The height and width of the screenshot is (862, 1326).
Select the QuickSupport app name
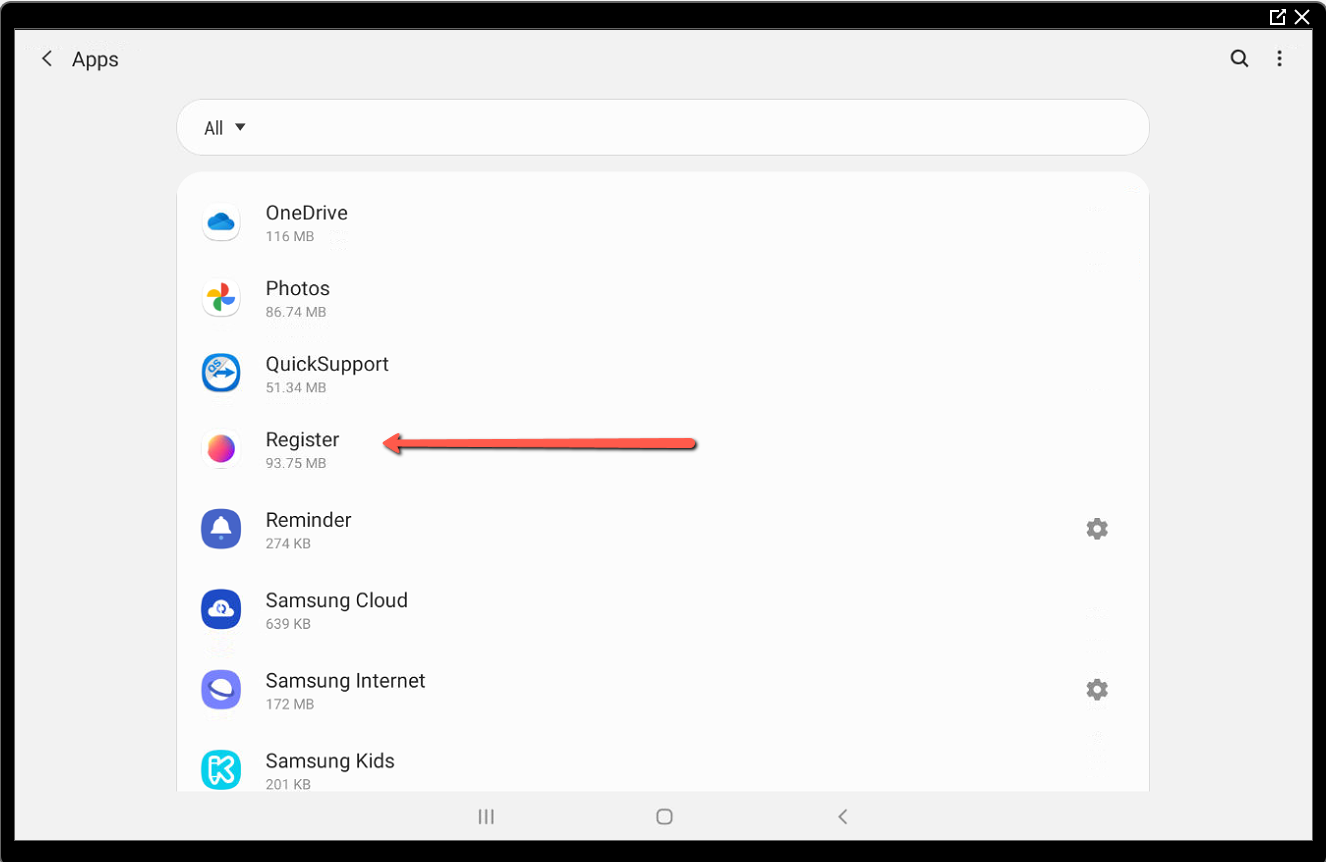327,364
